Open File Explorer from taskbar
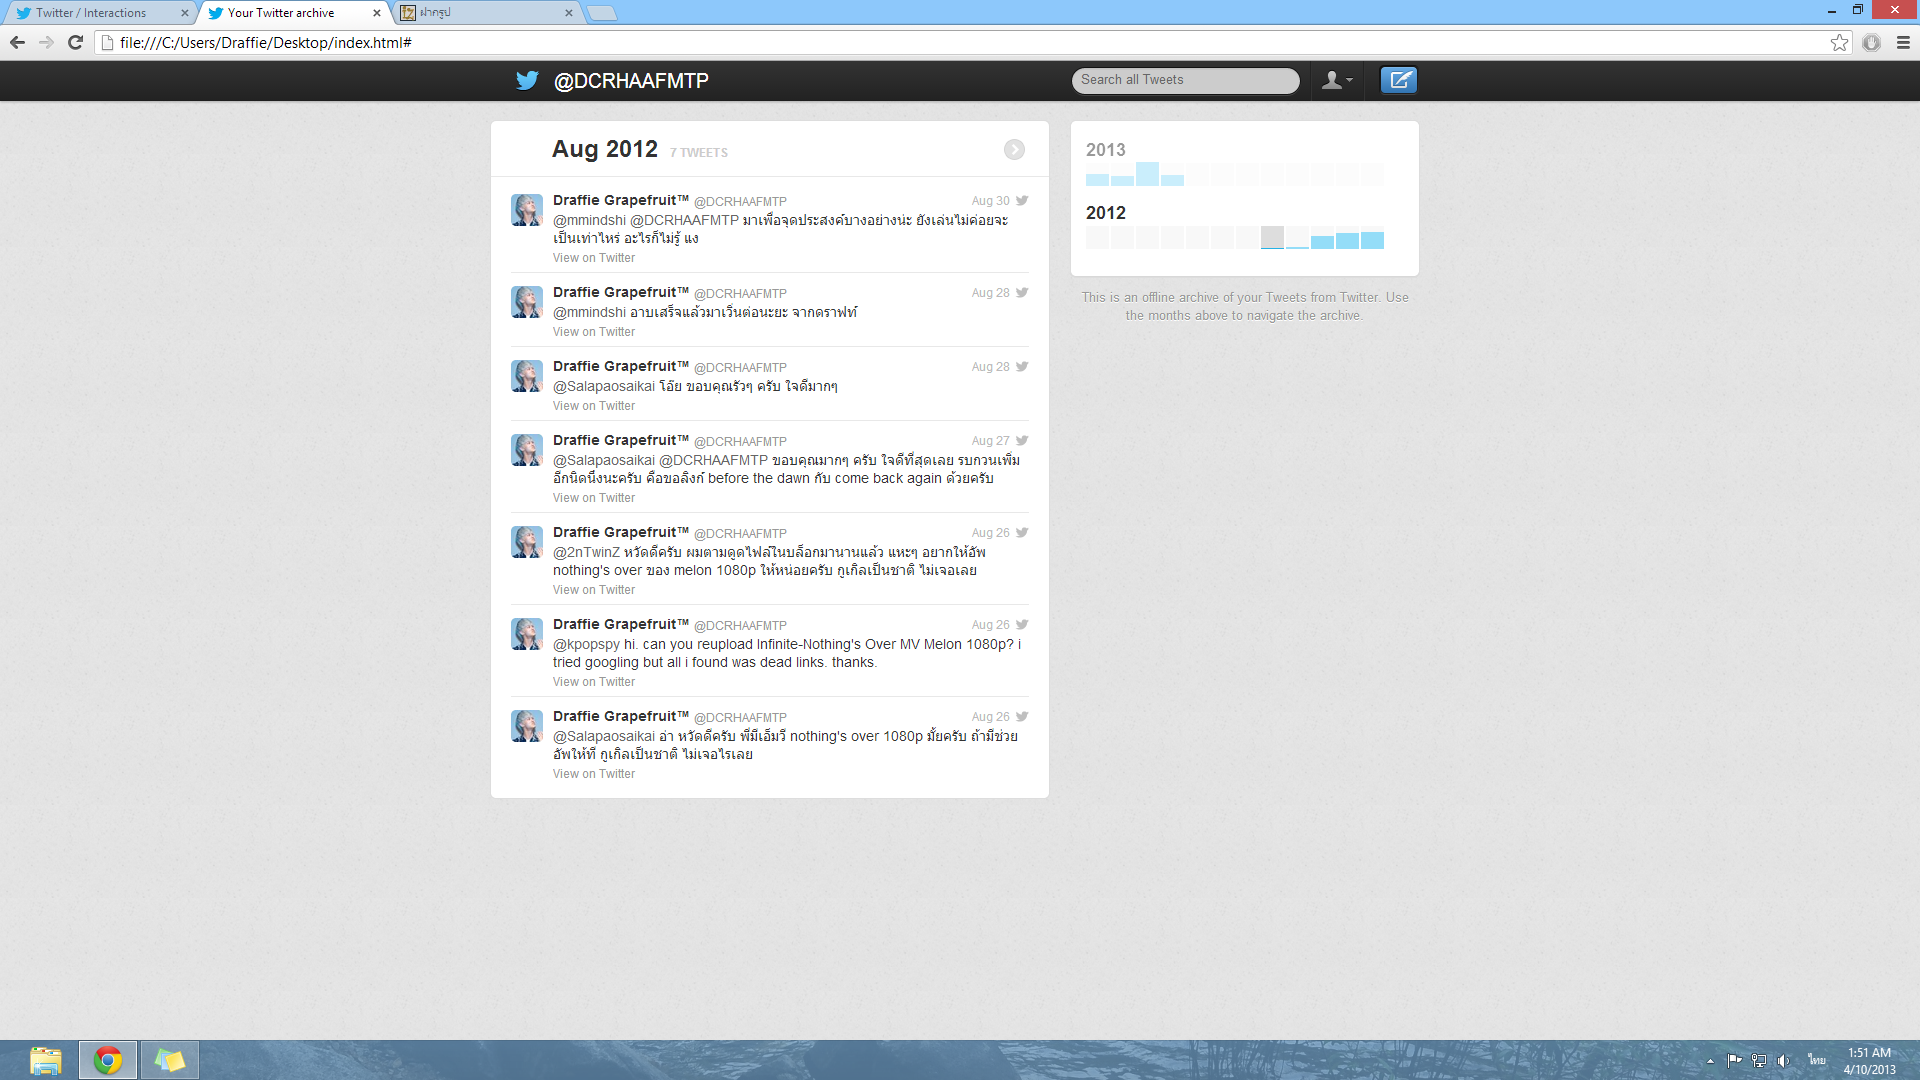Image resolution: width=1920 pixels, height=1080 pixels. [x=45, y=1060]
